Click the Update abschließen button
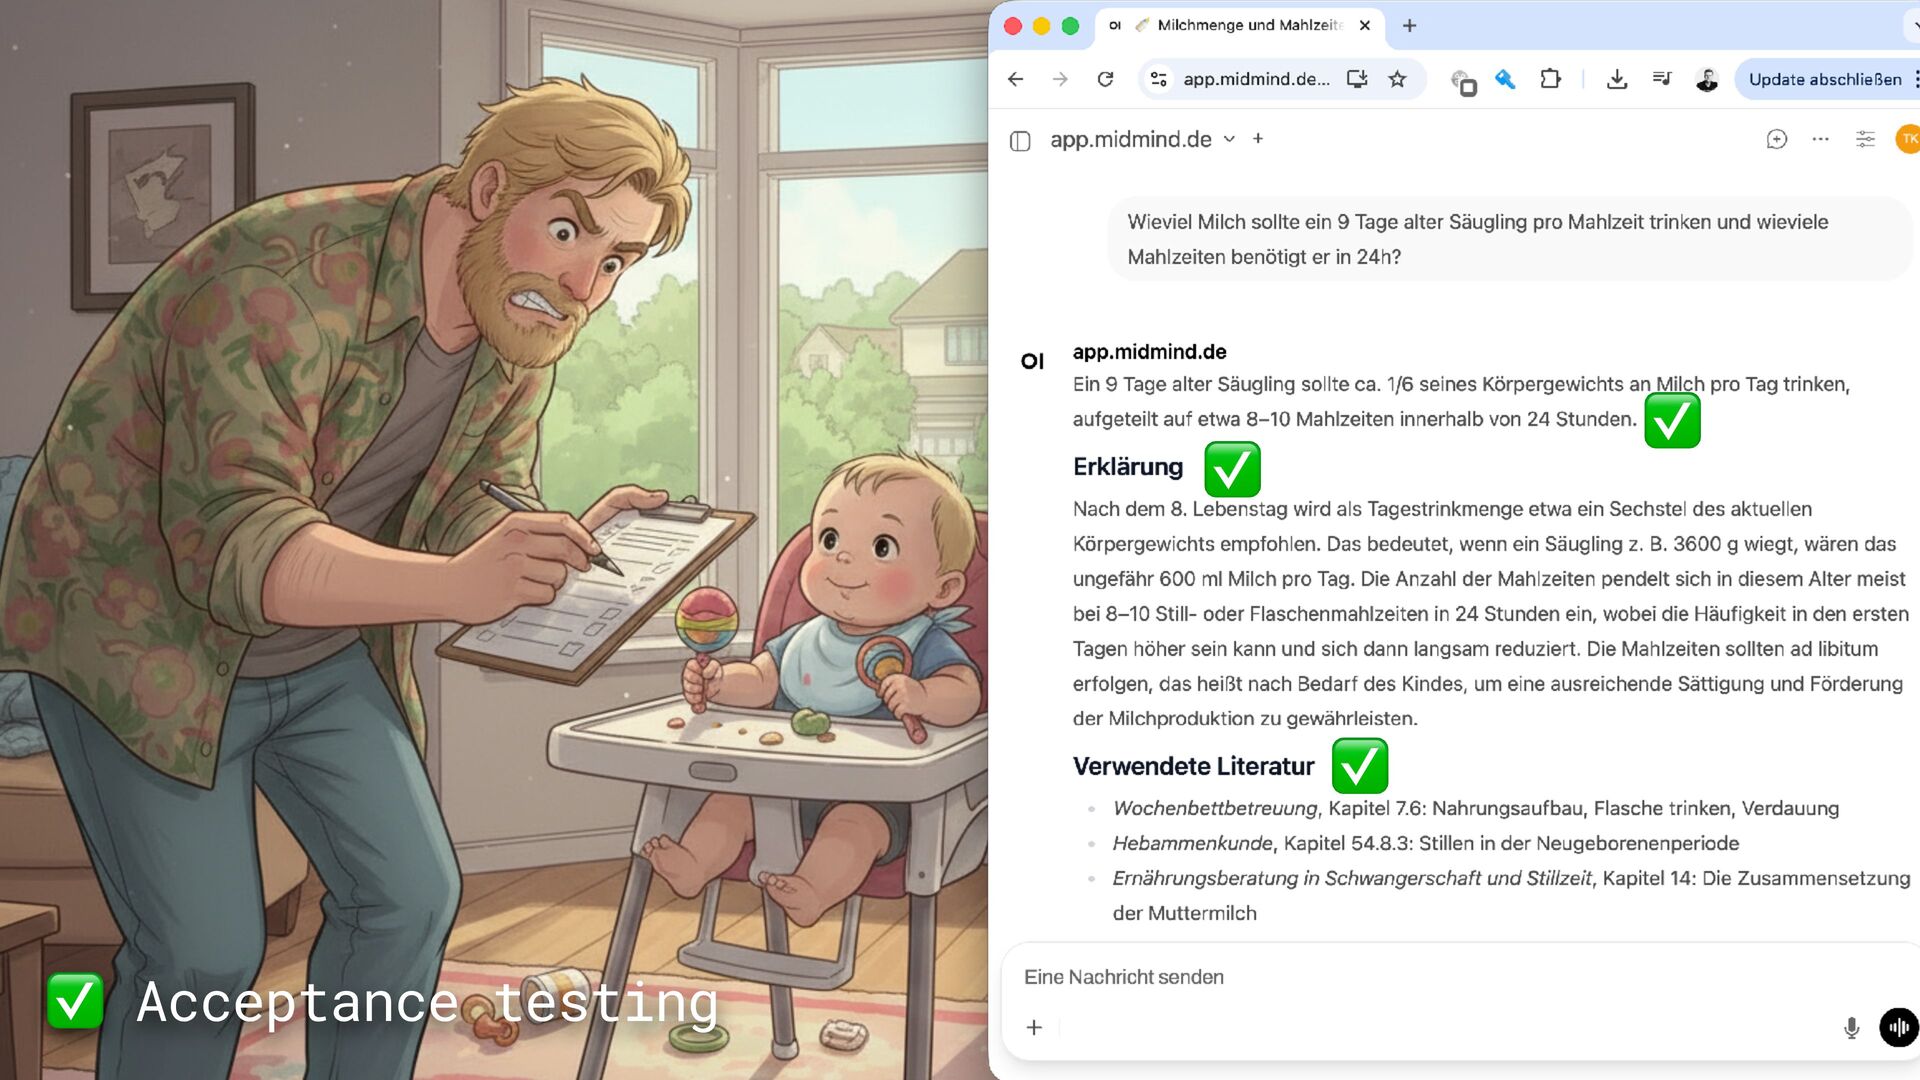 coord(1825,79)
